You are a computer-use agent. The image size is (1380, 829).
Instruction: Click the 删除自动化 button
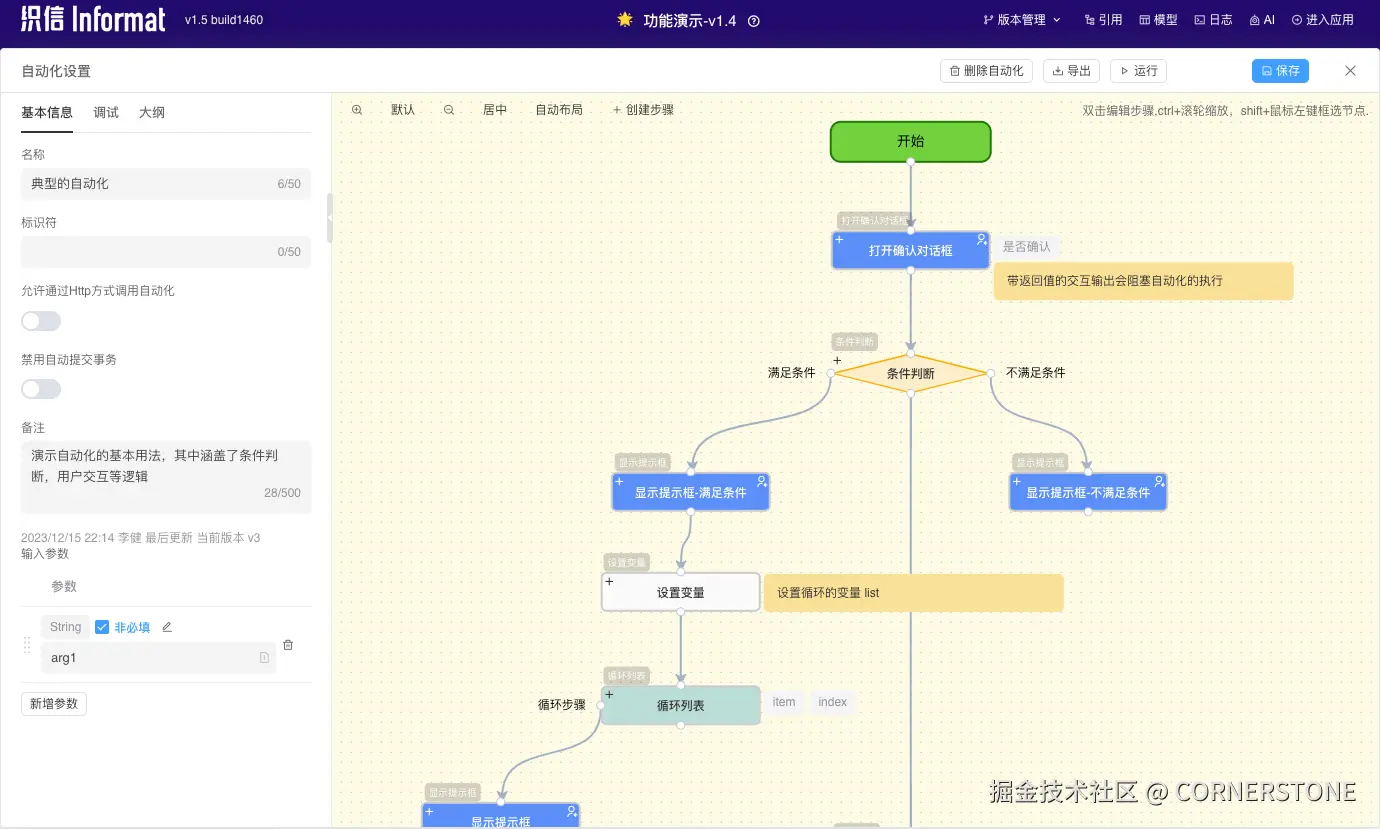[986, 71]
